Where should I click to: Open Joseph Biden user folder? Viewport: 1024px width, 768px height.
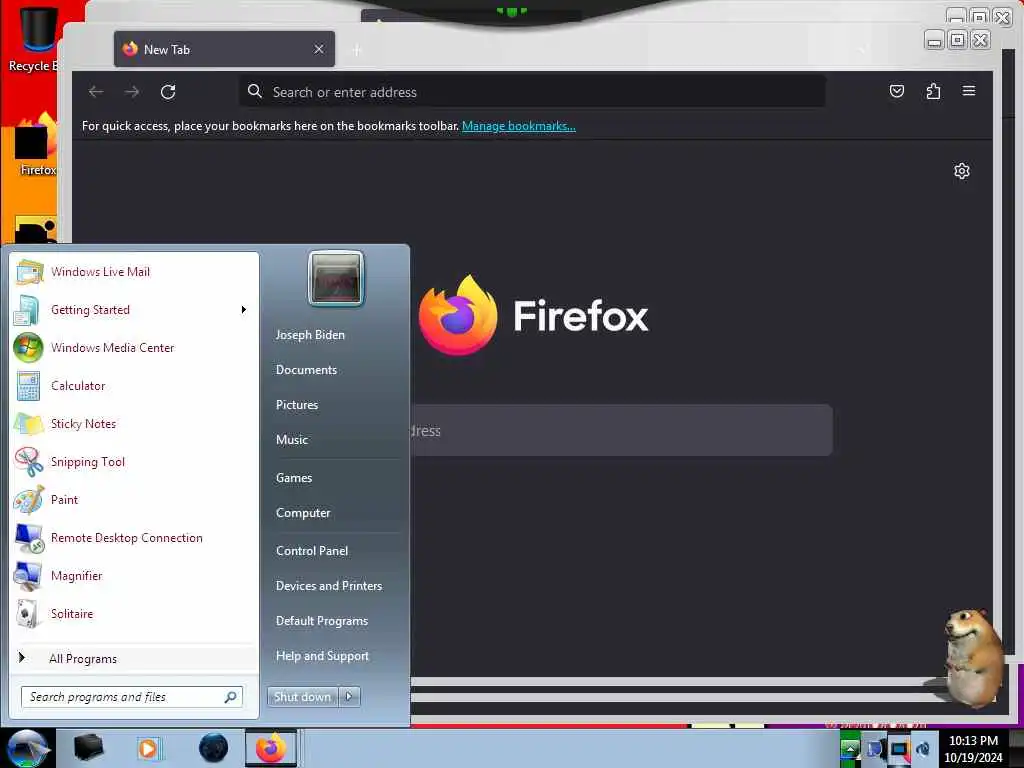coord(310,334)
